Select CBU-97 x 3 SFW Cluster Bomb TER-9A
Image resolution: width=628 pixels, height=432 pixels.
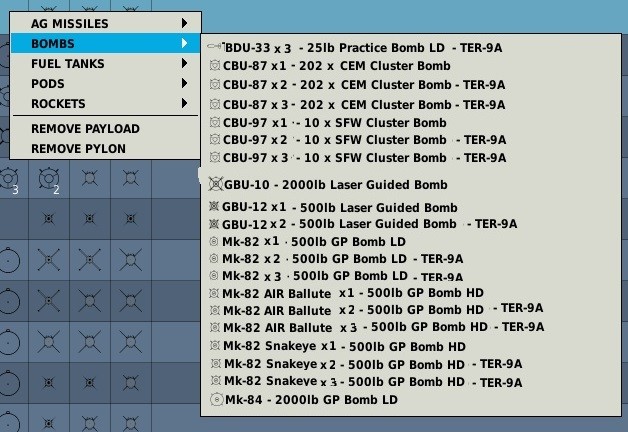pos(358,158)
